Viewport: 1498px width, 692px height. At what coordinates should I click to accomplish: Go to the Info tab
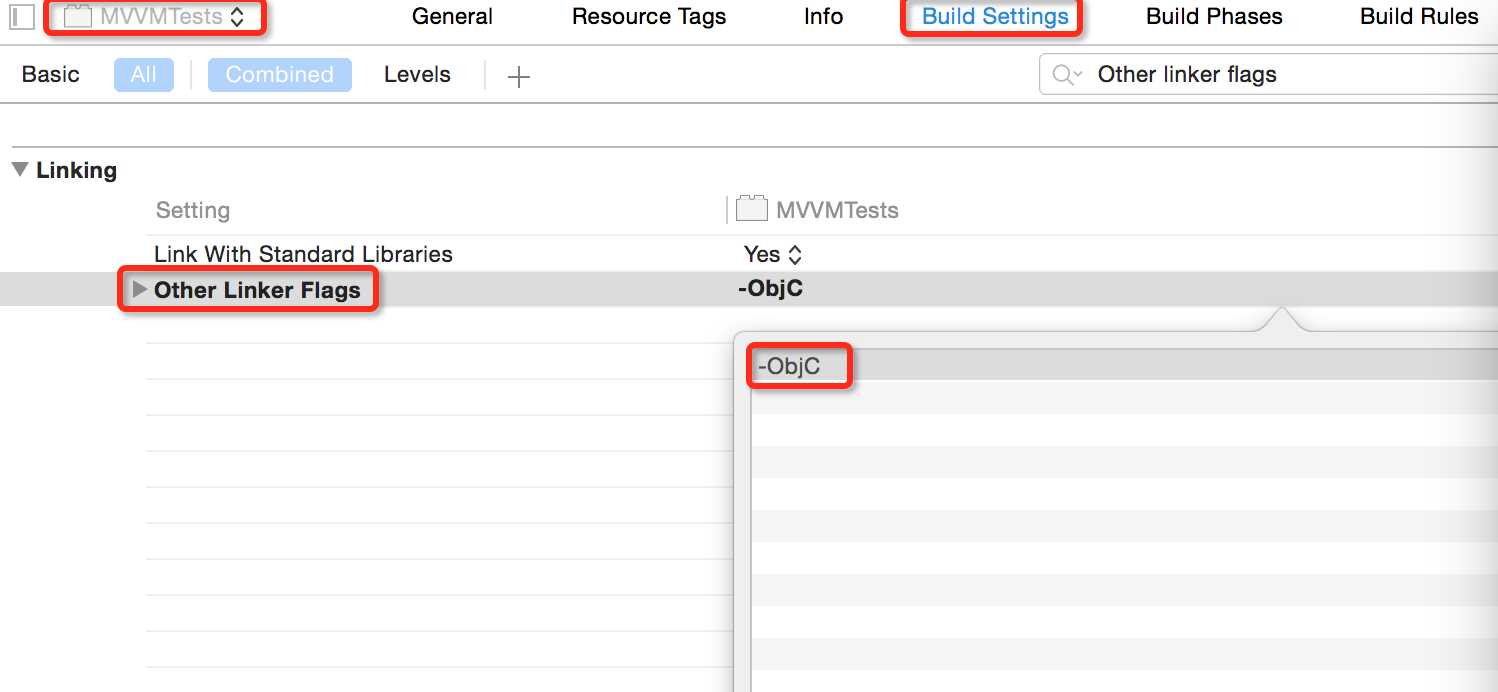click(823, 17)
